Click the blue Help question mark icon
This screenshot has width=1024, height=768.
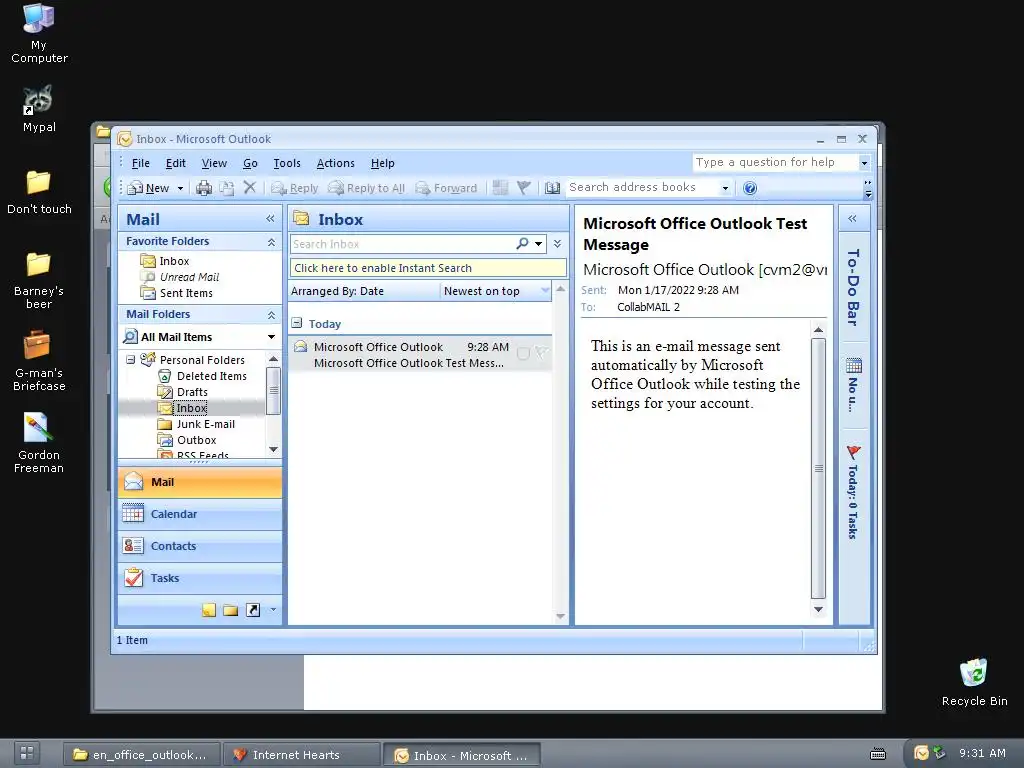pyautogui.click(x=750, y=188)
